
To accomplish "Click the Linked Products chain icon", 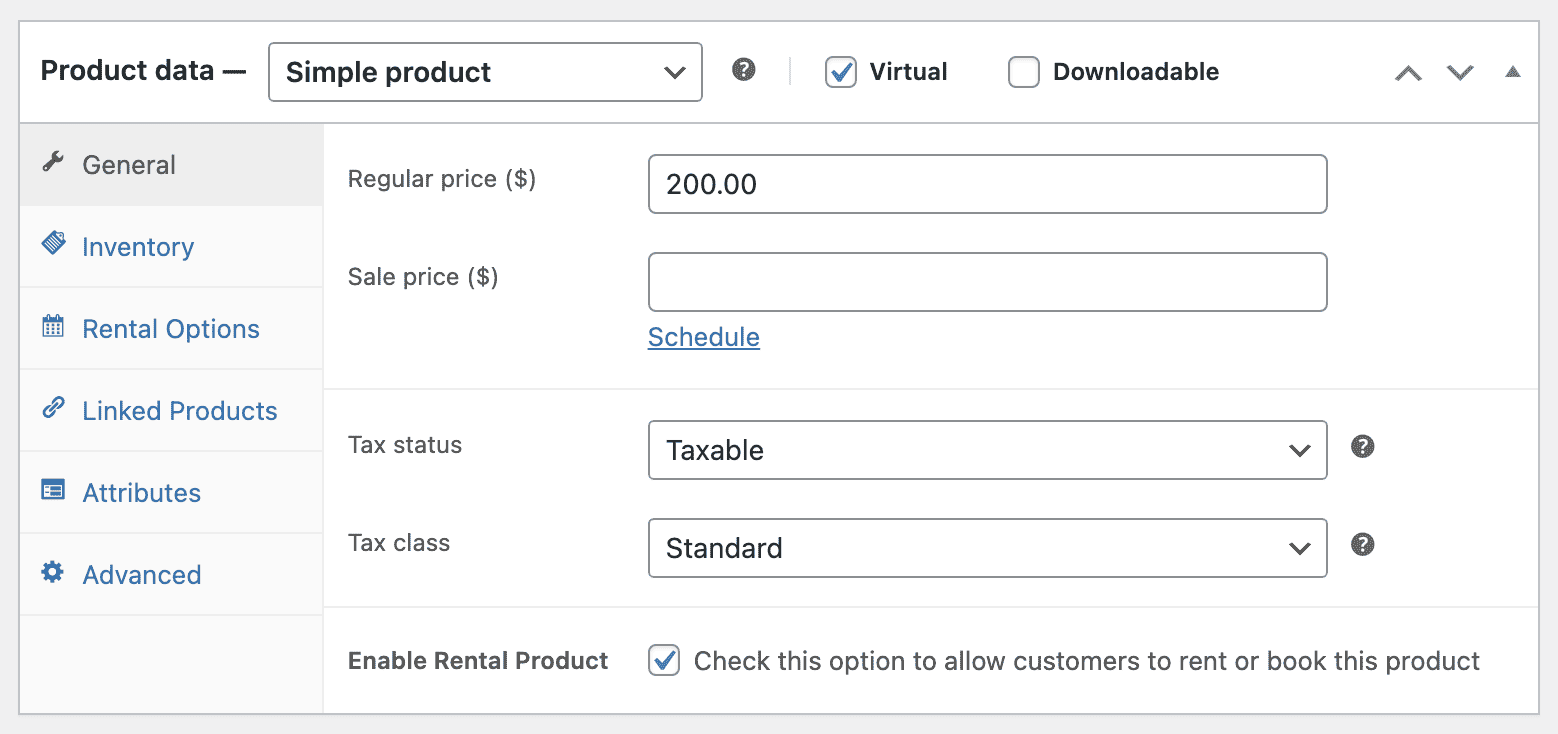I will (x=52, y=409).
